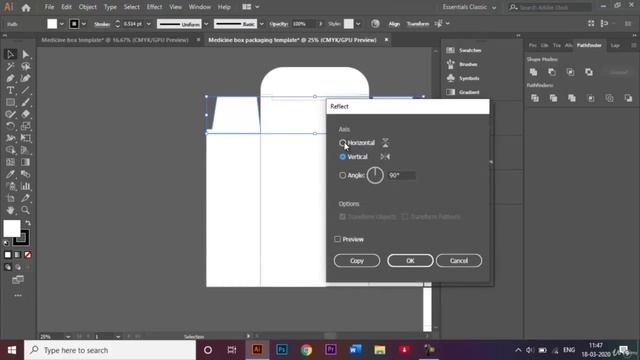Select the Zoom tool
Viewport: 640px width, 360px height.
25,210
